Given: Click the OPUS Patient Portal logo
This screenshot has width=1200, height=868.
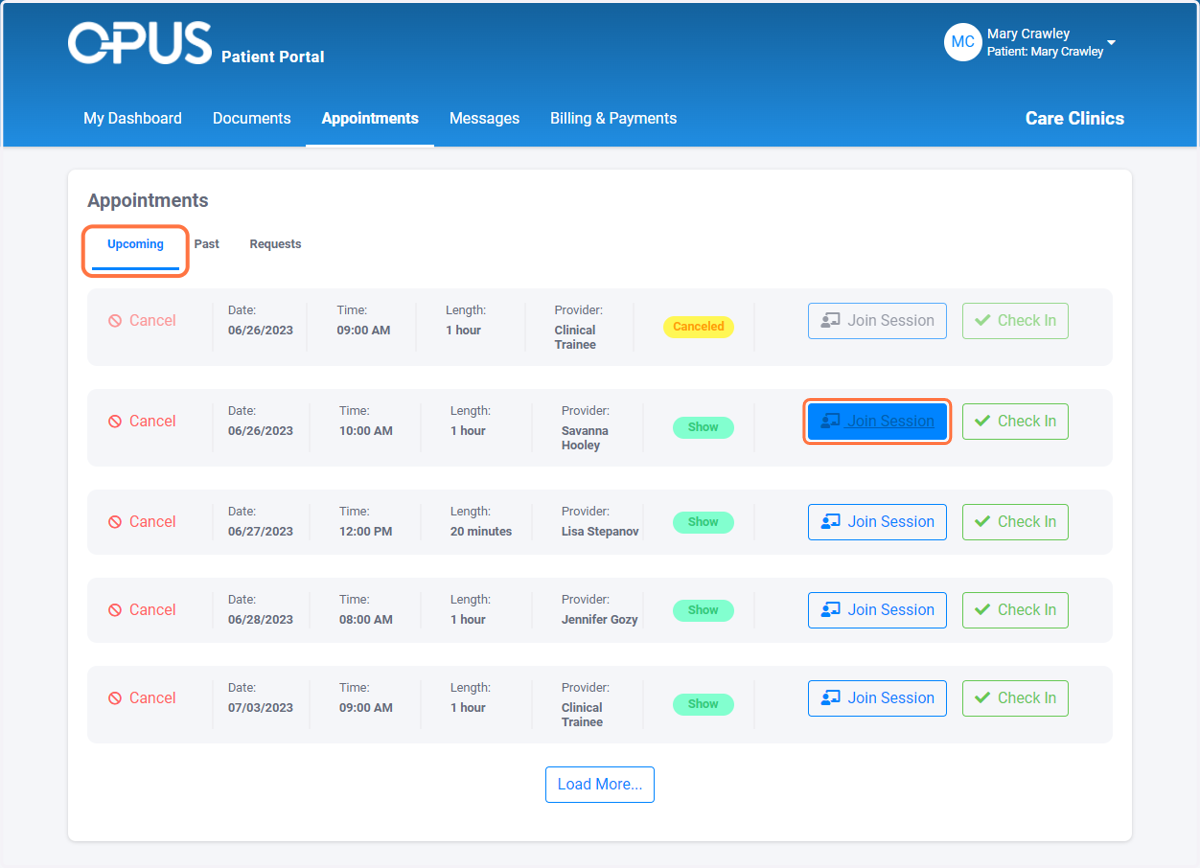Looking at the screenshot, I should [x=196, y=44].
